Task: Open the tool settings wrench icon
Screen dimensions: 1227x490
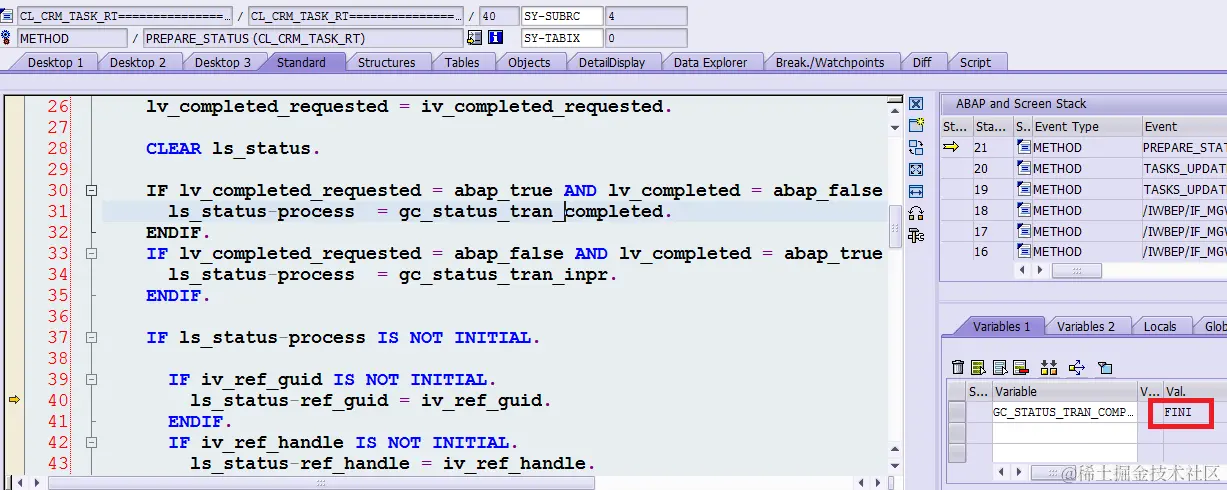Action: pos(916,236)
